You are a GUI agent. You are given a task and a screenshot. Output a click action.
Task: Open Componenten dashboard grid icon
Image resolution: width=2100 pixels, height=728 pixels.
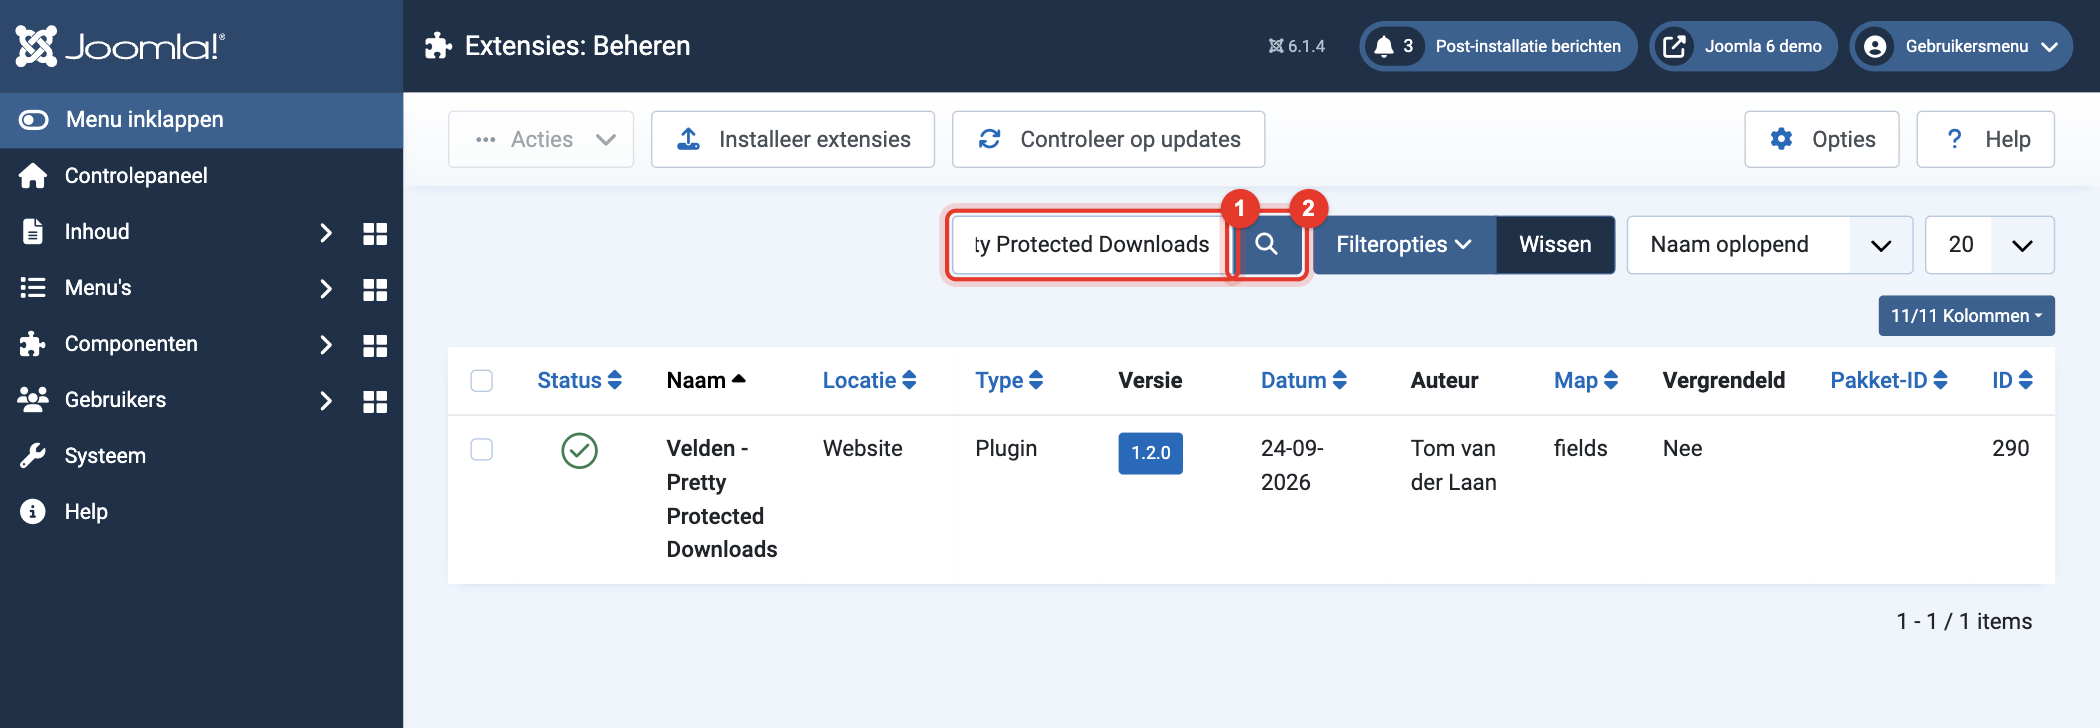375,345
